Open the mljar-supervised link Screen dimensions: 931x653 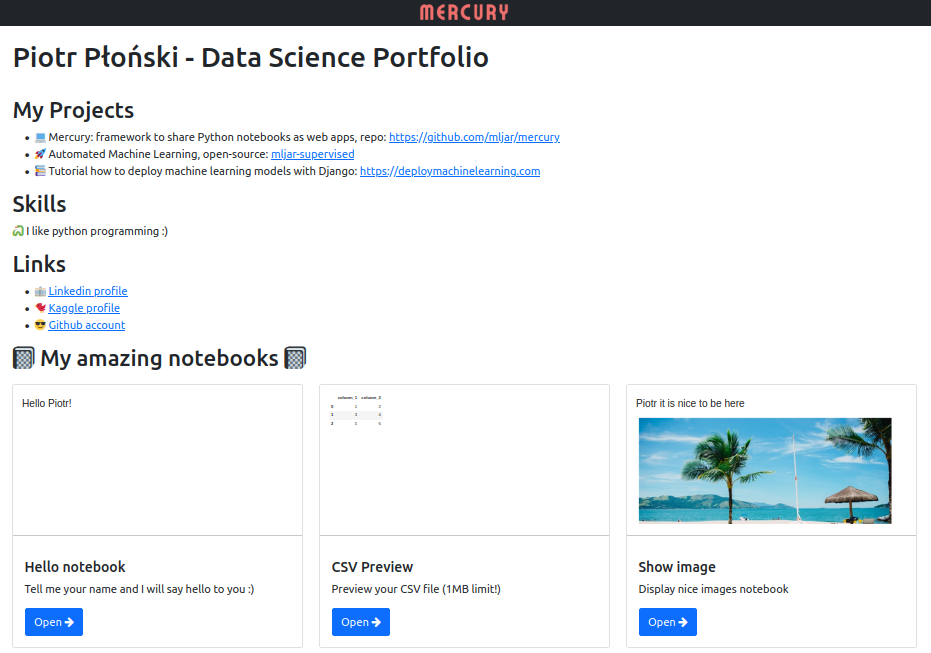pos(312,154)
